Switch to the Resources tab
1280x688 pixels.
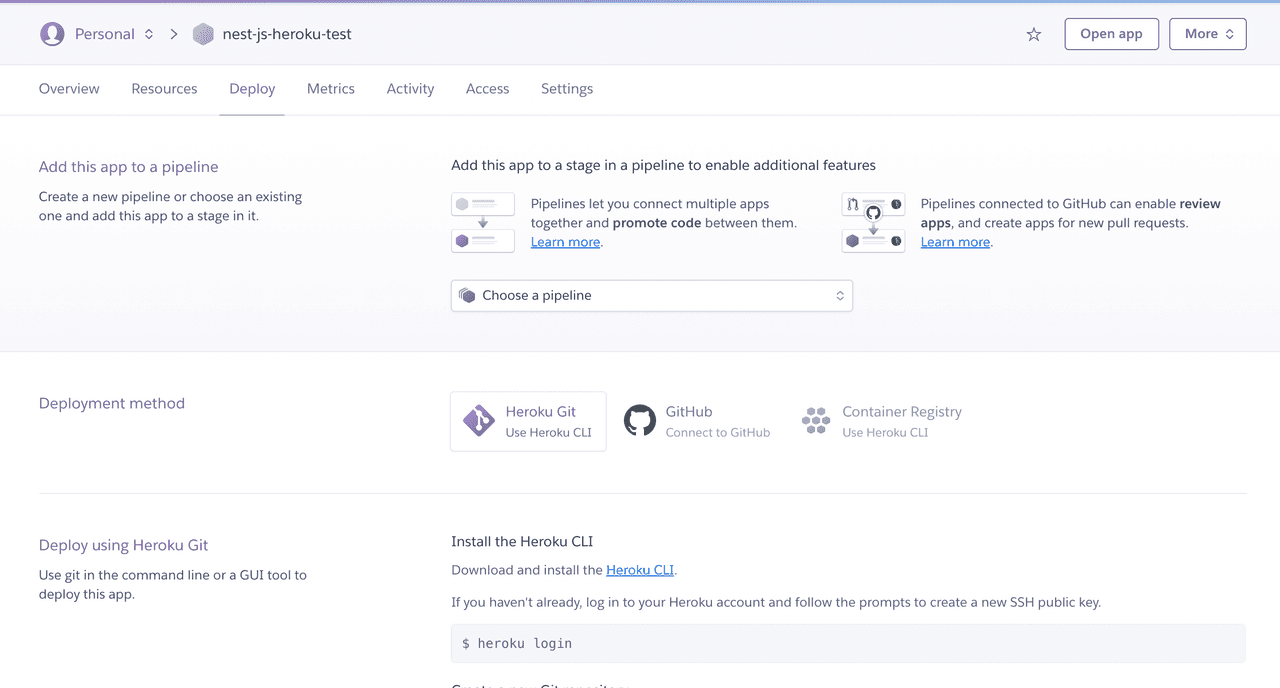[164, 89]
